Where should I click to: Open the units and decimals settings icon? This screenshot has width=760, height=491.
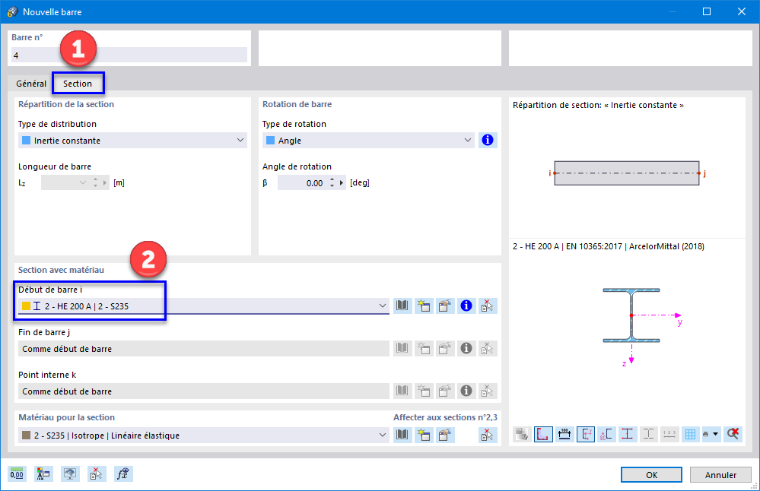tap(17, 474)
